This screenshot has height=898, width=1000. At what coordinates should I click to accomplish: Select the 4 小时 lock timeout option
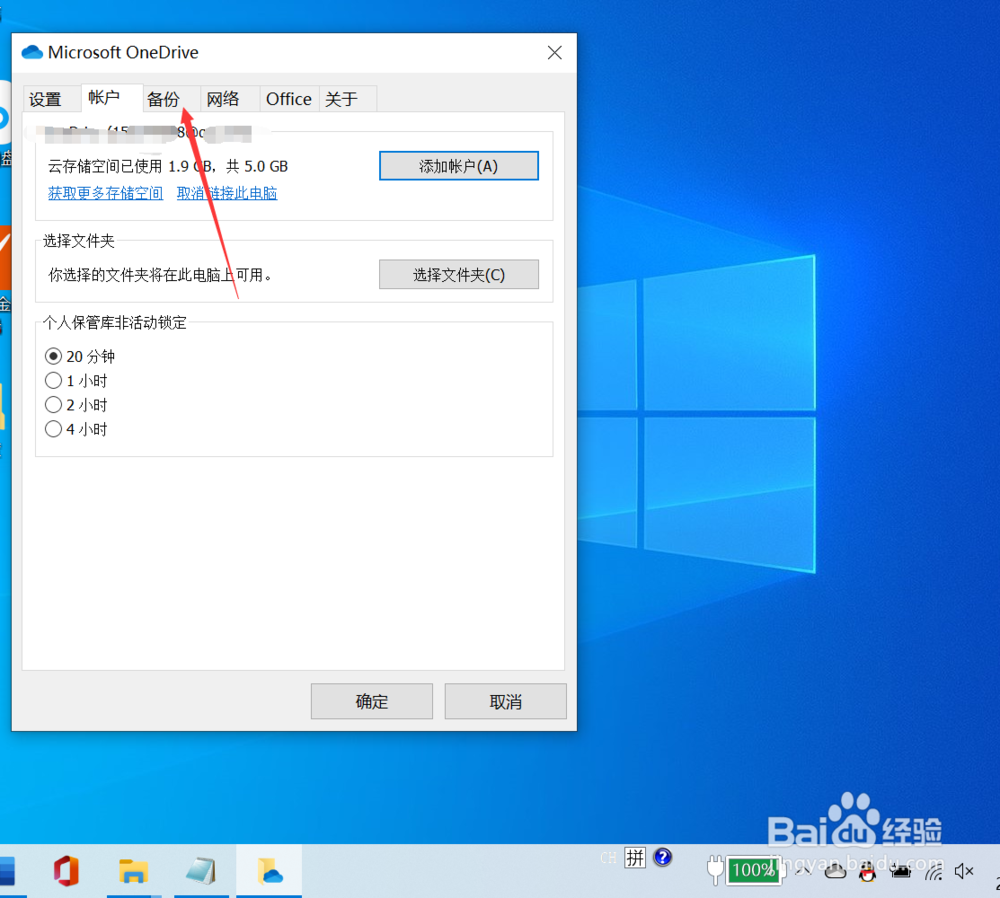click(76, 429)
